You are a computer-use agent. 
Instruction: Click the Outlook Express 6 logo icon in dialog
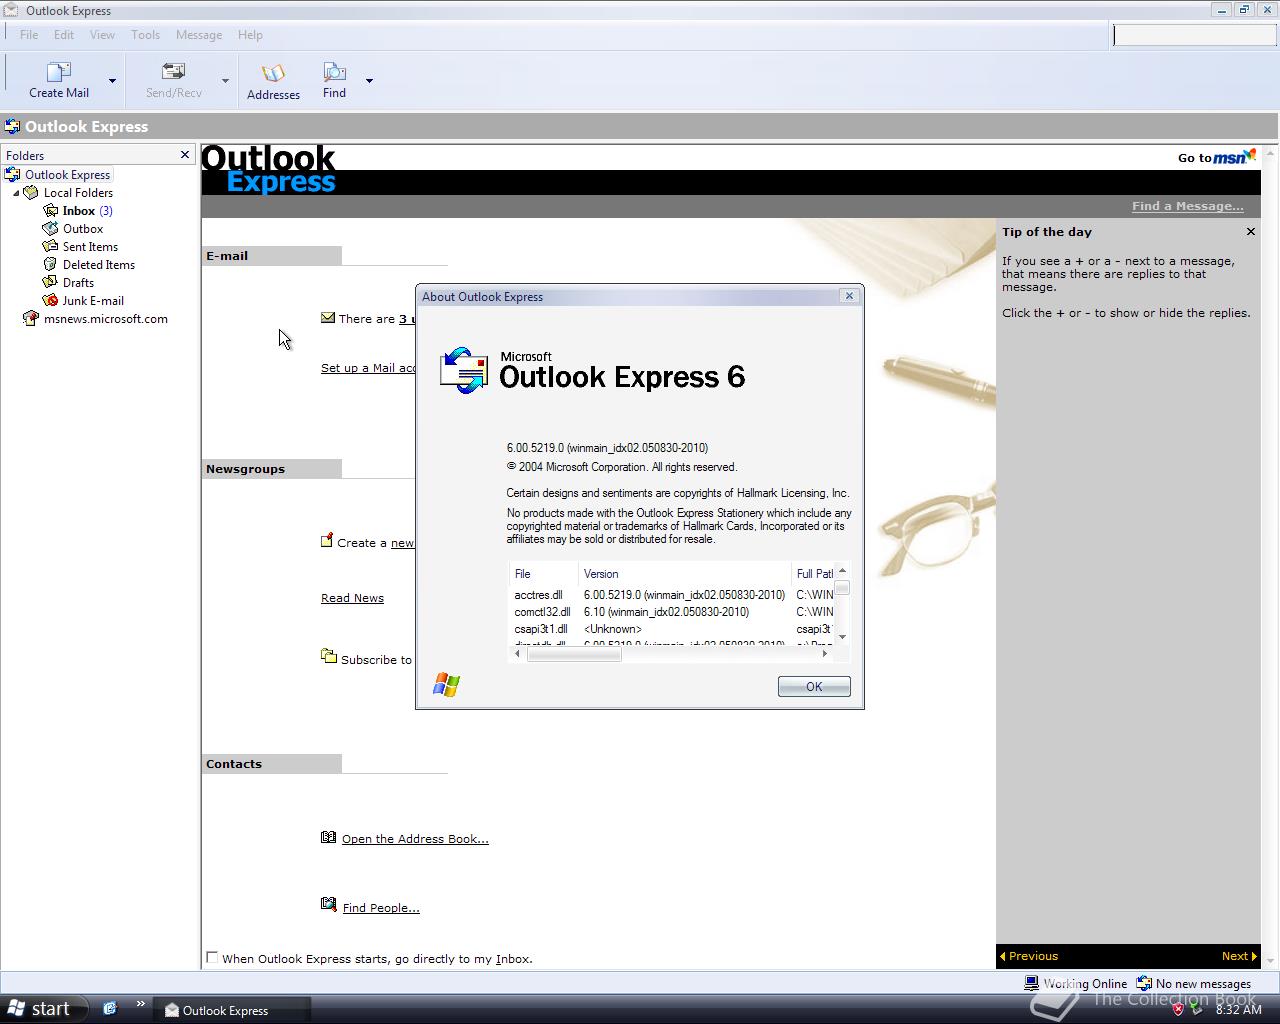(464, 371)
